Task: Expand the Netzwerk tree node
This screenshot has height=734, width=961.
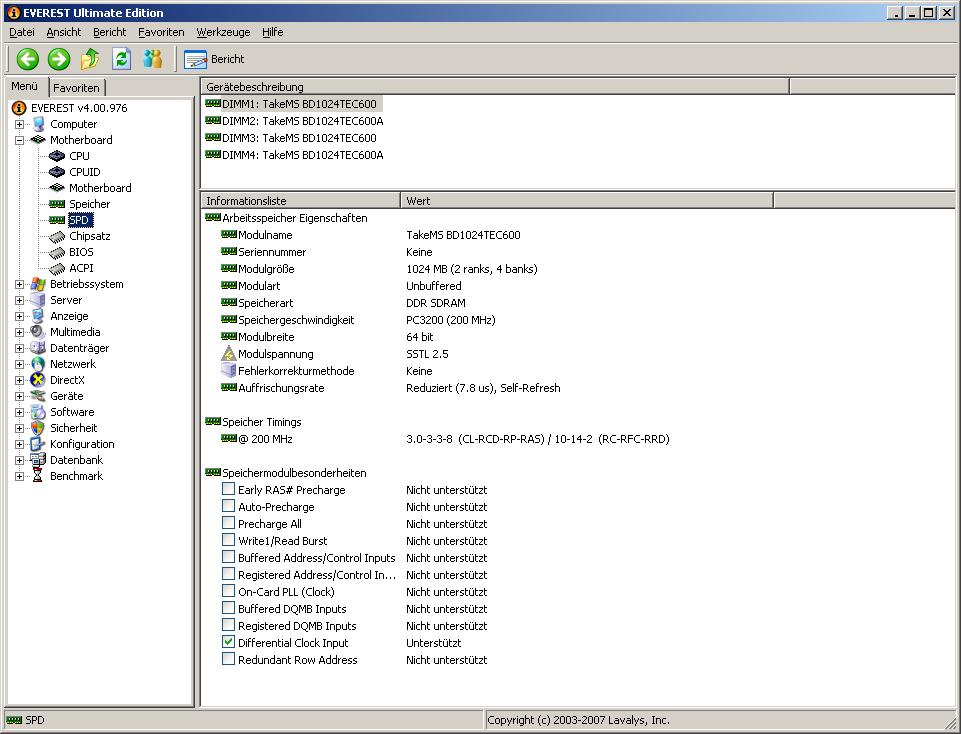Action: click(20, 364)
